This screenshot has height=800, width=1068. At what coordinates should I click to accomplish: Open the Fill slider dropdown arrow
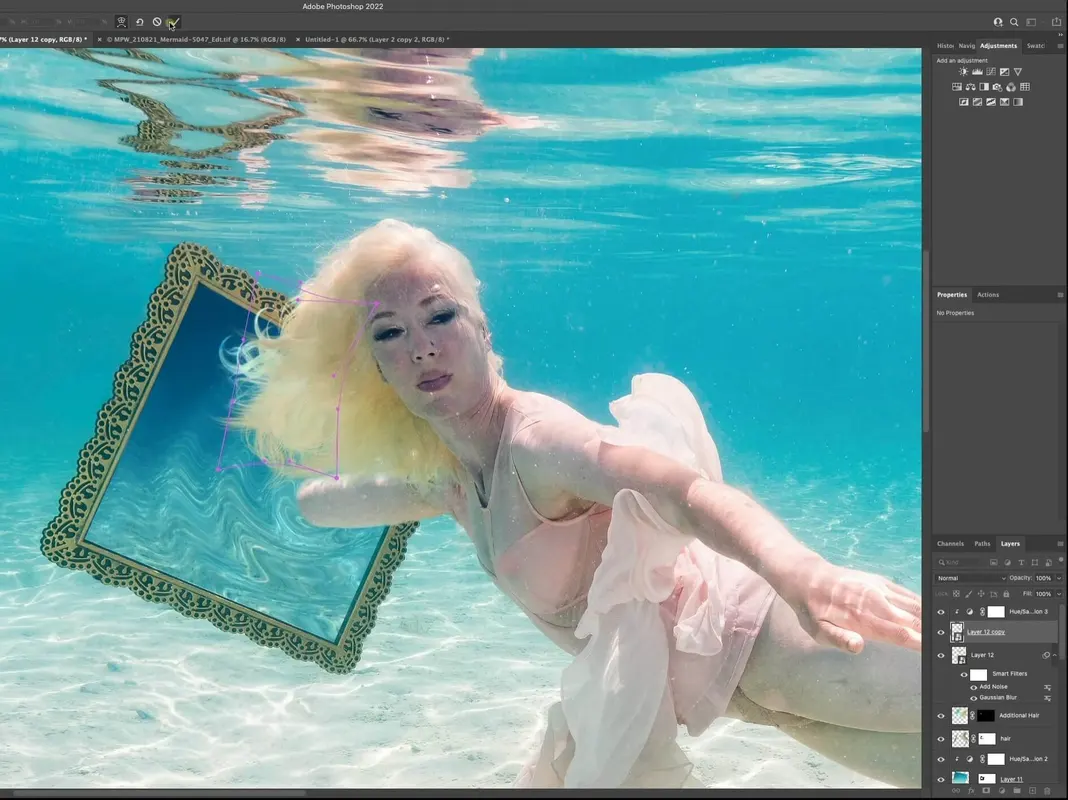(1058, 594)
